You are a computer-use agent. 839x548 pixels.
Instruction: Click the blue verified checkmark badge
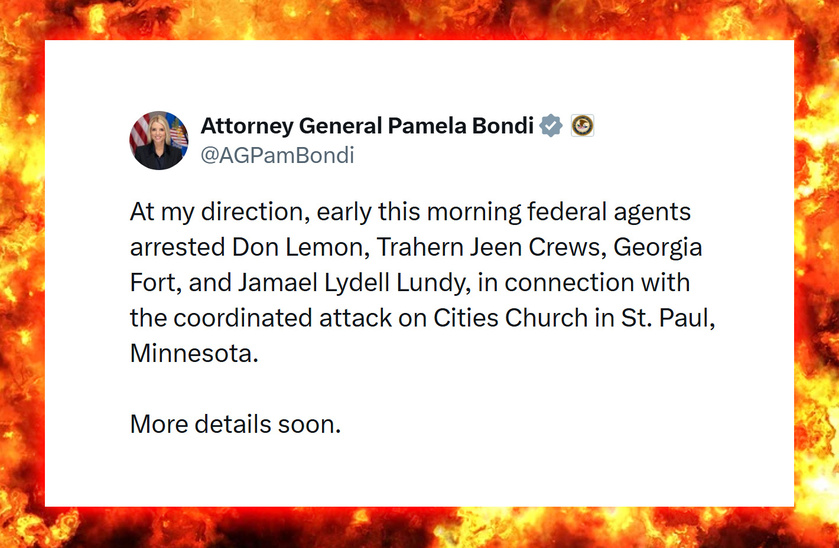(551, 126)
